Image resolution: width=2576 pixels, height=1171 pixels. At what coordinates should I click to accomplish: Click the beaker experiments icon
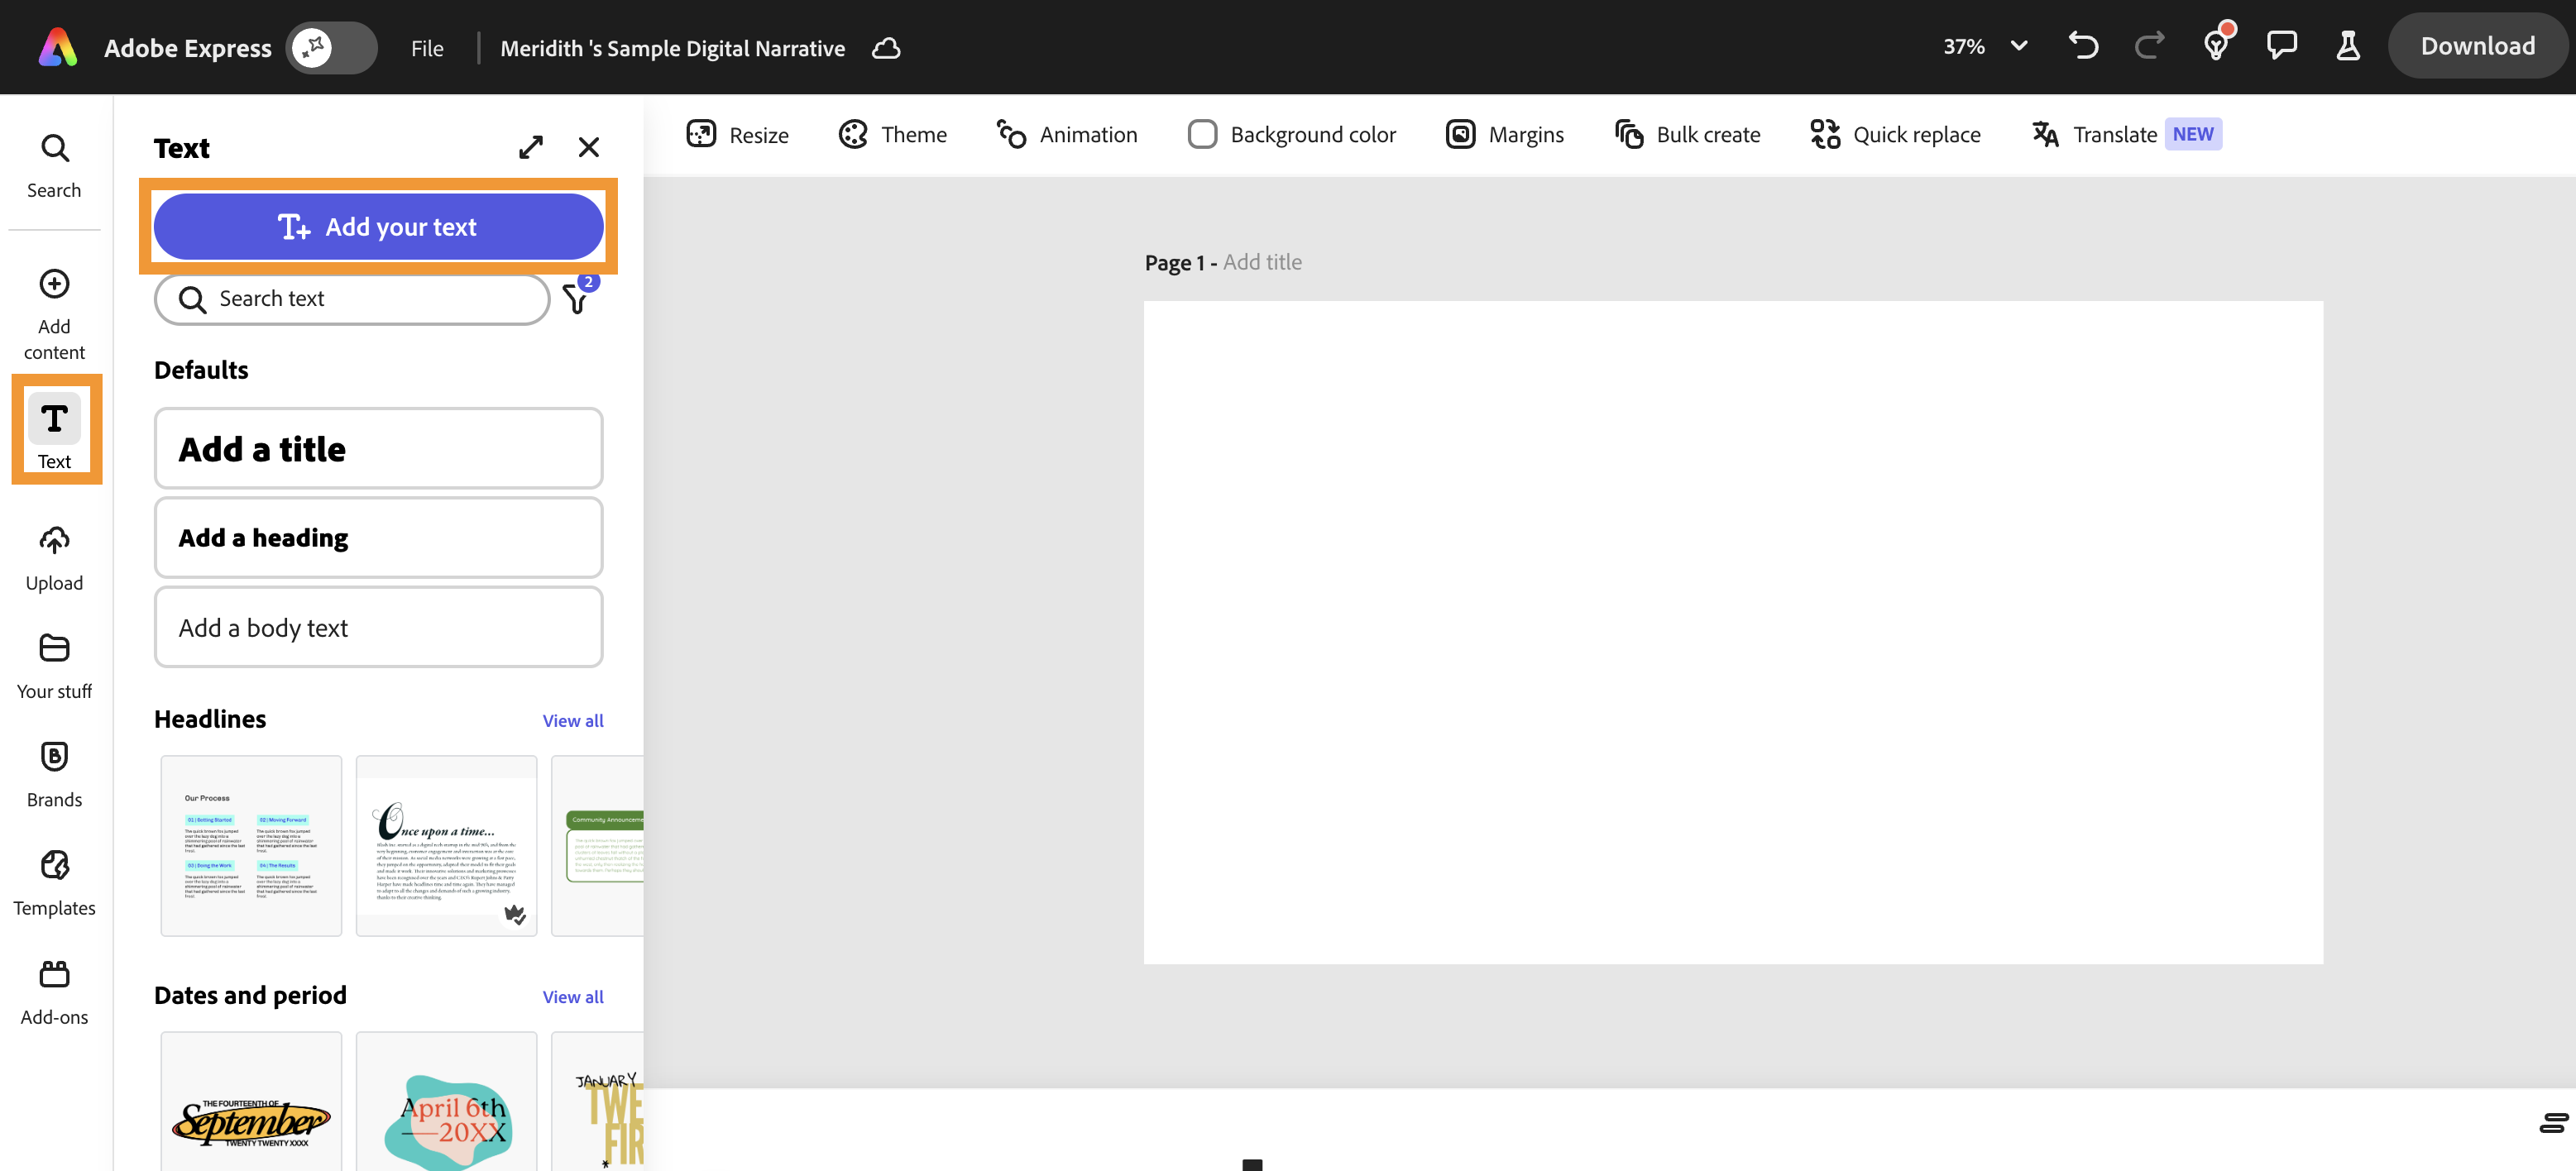(2348, 46)
